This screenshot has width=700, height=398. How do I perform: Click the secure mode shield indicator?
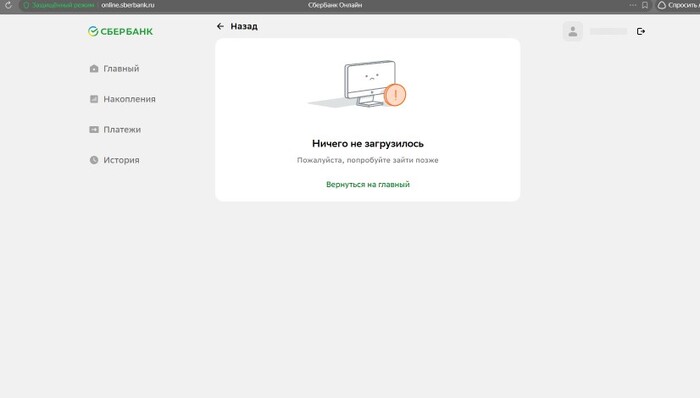point(26,5)
